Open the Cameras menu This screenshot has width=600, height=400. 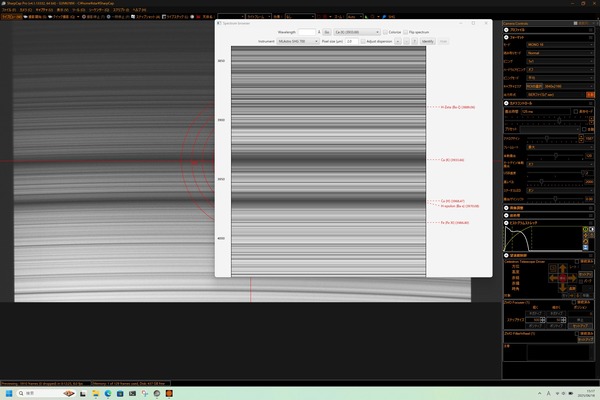(26, 10)
